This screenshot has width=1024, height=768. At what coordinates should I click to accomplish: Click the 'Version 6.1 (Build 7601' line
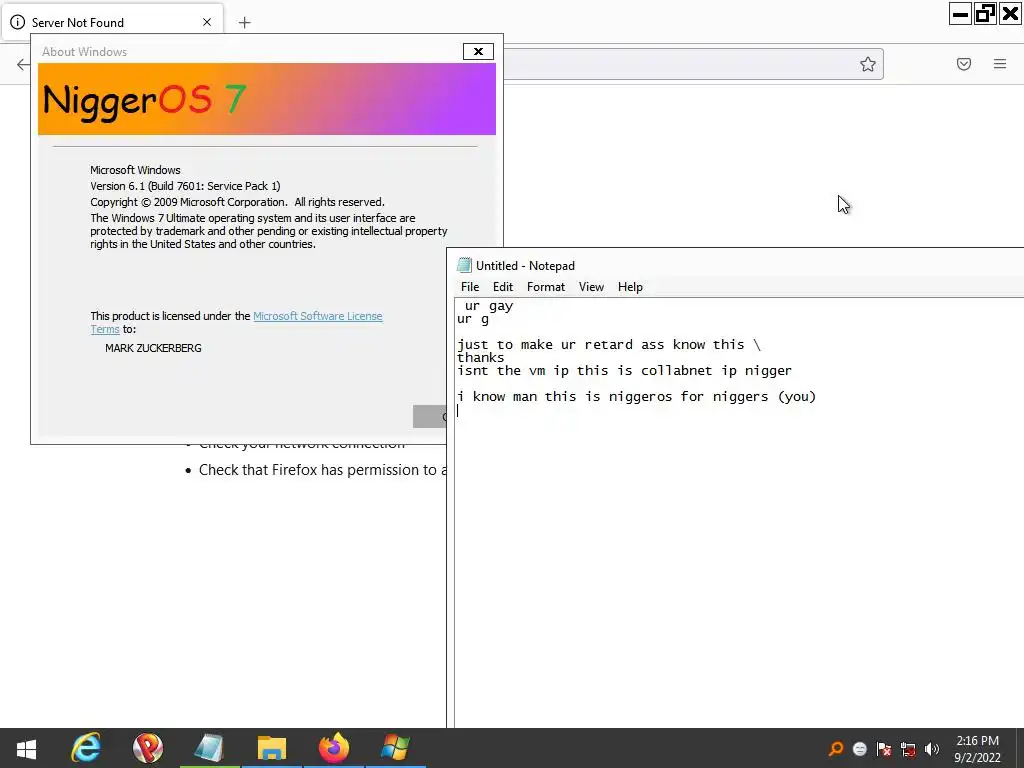pos(185,186)
